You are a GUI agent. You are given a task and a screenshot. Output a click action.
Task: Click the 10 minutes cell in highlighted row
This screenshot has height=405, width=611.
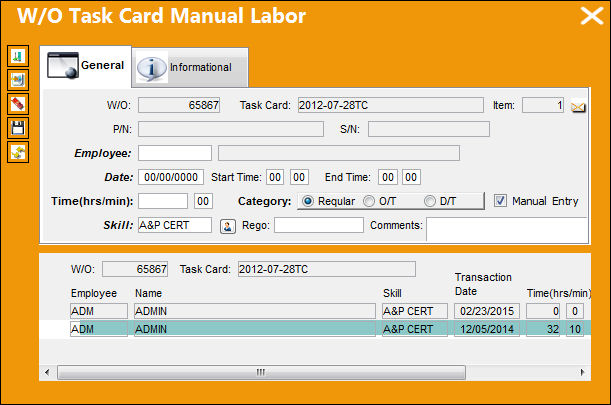tap(575, 329)
